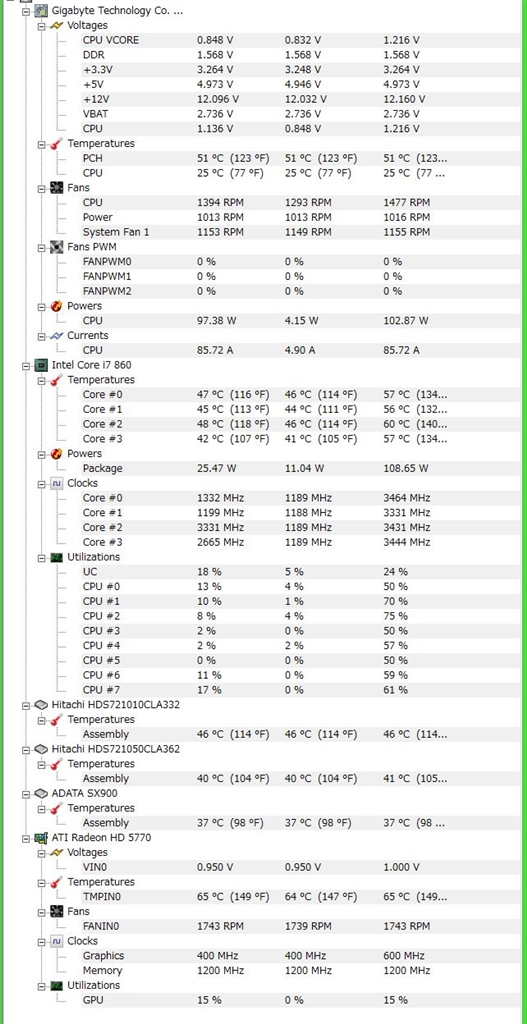Collapse the CPU Utilizations section
Image resolution: width=527 pixels, height=1024 pixels.
41,557
